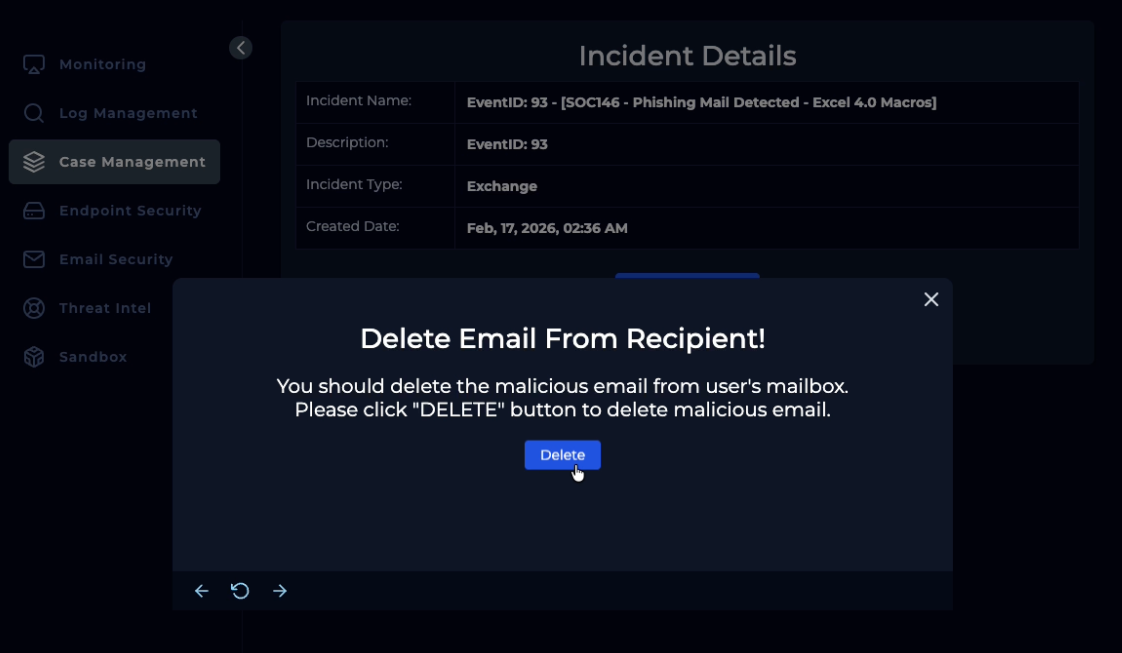This screenshot has height=653, width=1122.
Task: Close the Delete Email dialog
Action: [x=931, y=299]
